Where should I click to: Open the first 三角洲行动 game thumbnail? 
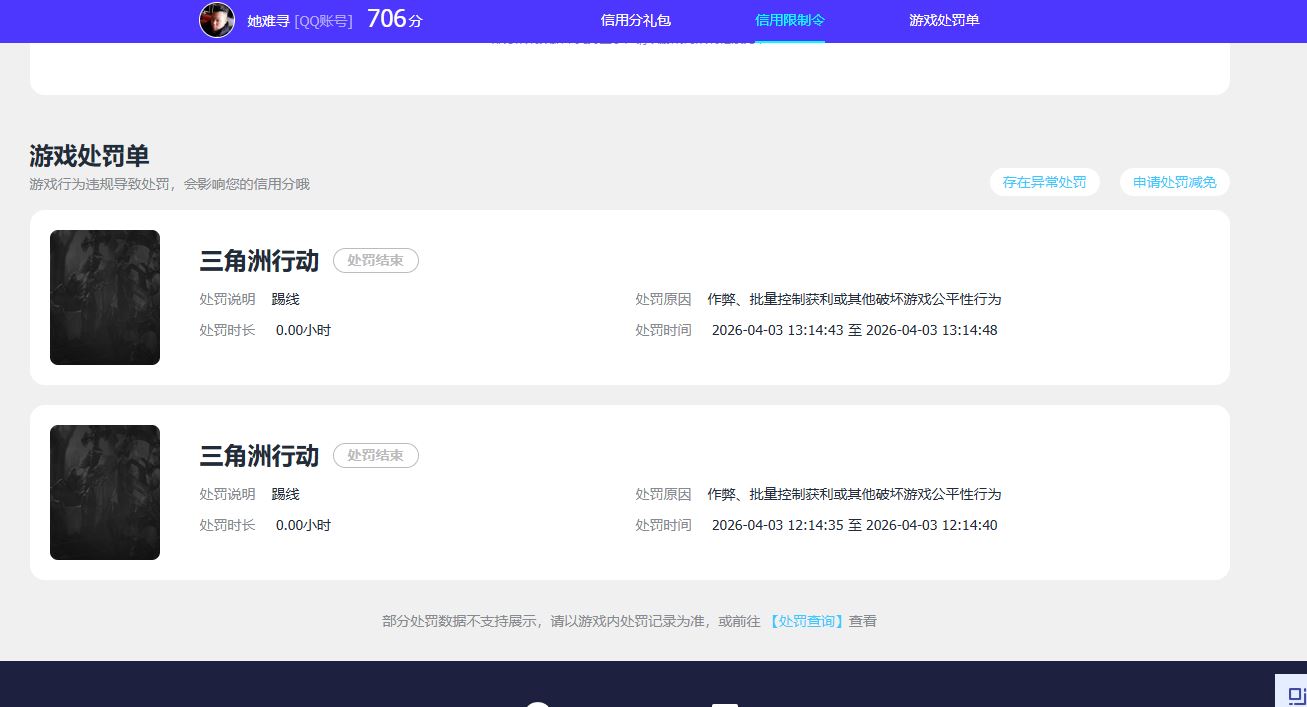point(105,297)
